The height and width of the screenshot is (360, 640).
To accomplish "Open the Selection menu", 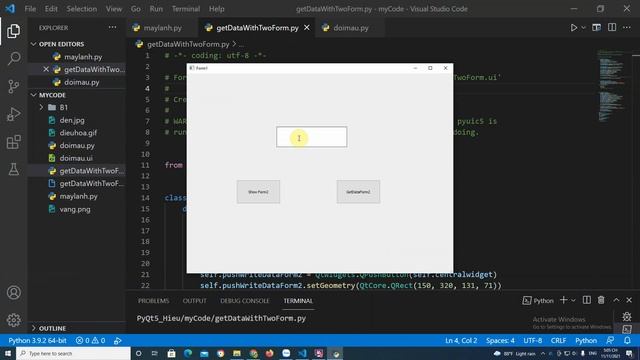I will [82, 9].
